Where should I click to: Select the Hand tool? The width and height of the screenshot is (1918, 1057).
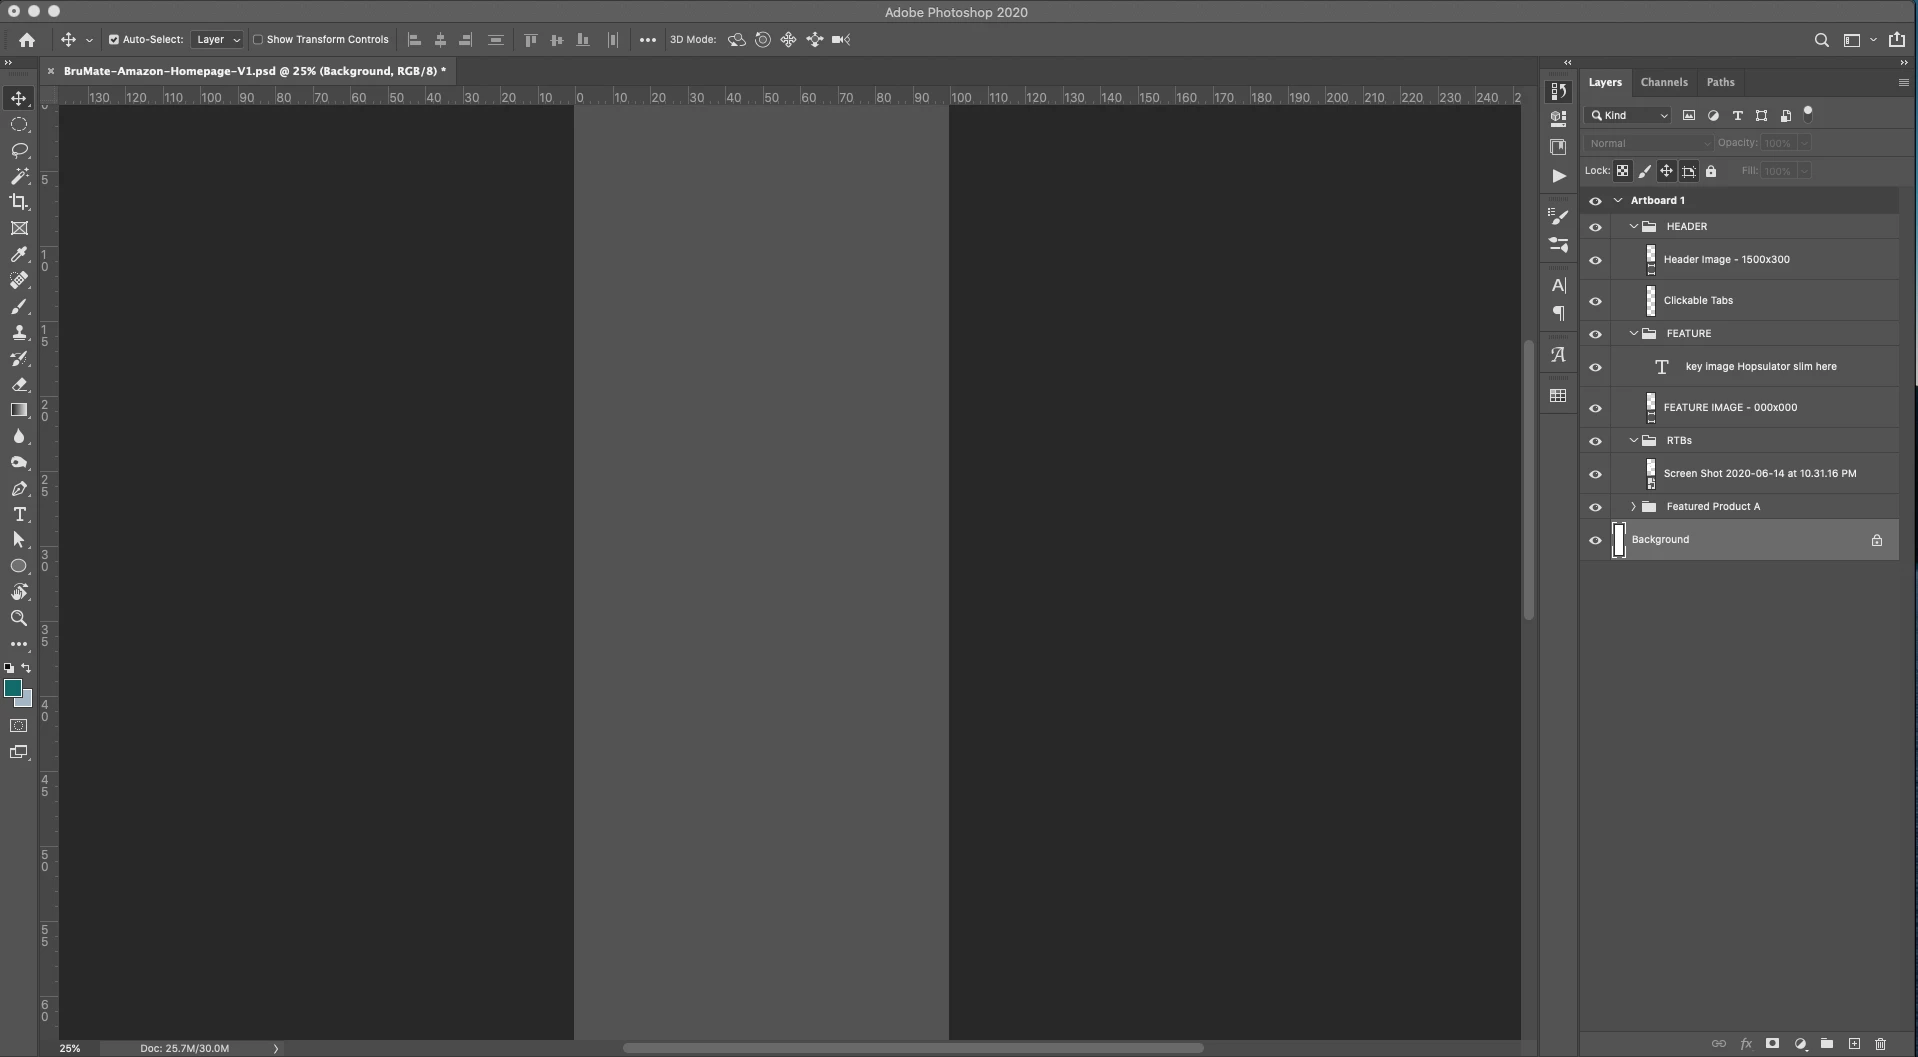pos(19,592)
